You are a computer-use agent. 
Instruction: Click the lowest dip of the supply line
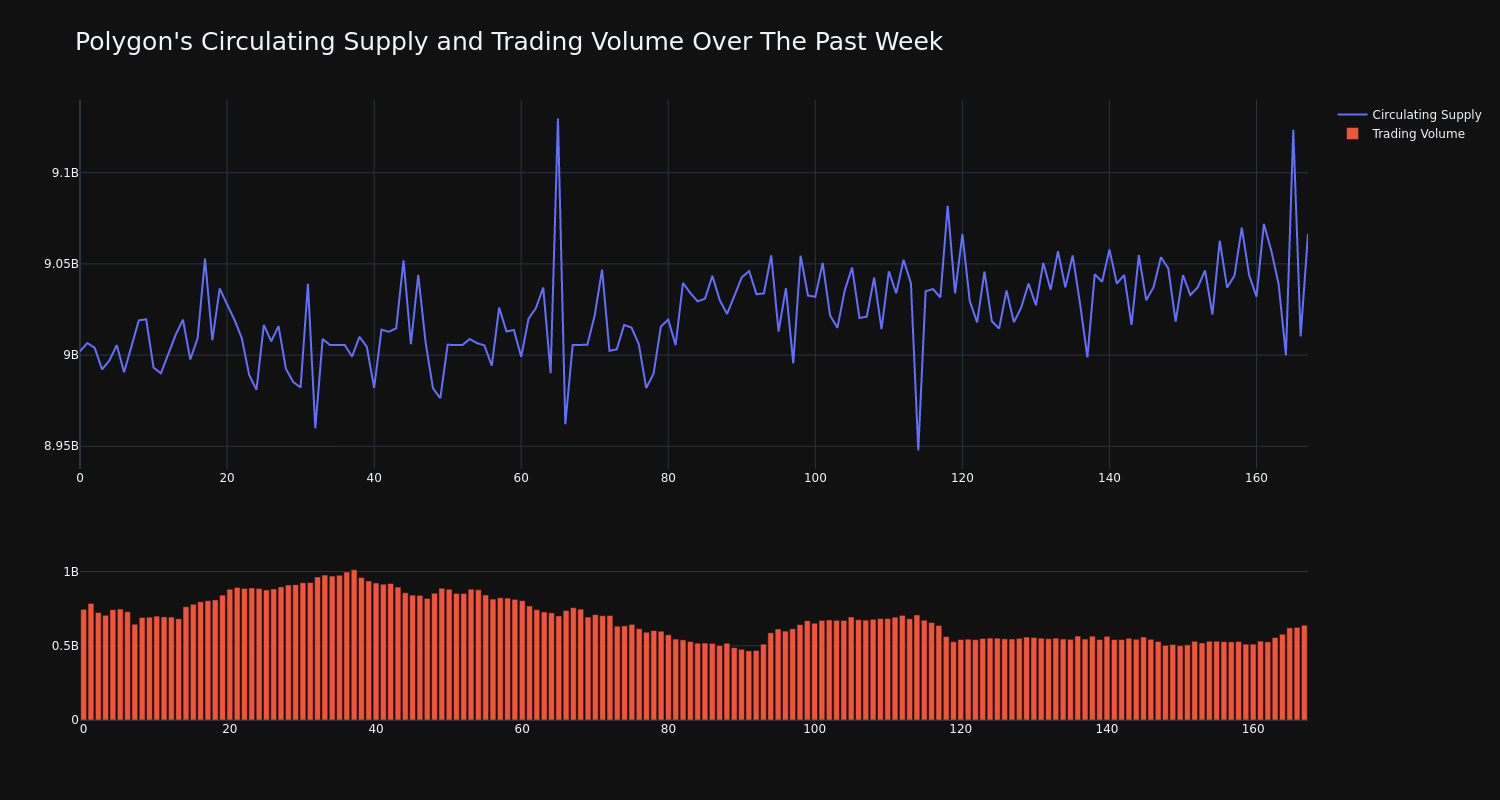coord(918,449)
